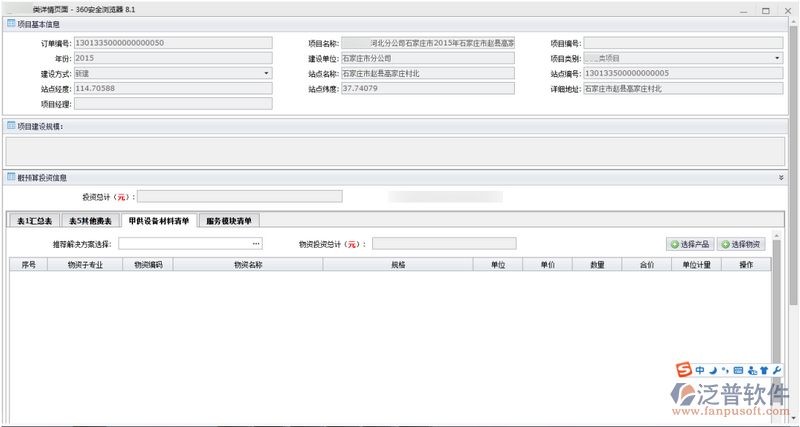Screen dimensions: 800x427
Task: Click 站点经度 field 114.70588
Action: 173,88
